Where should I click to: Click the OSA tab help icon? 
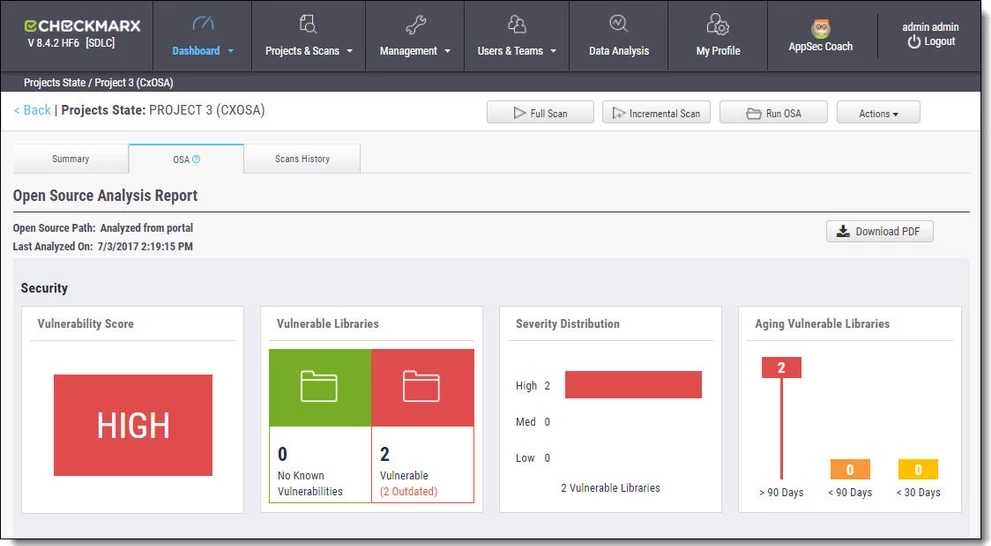[x=196, y=159]
